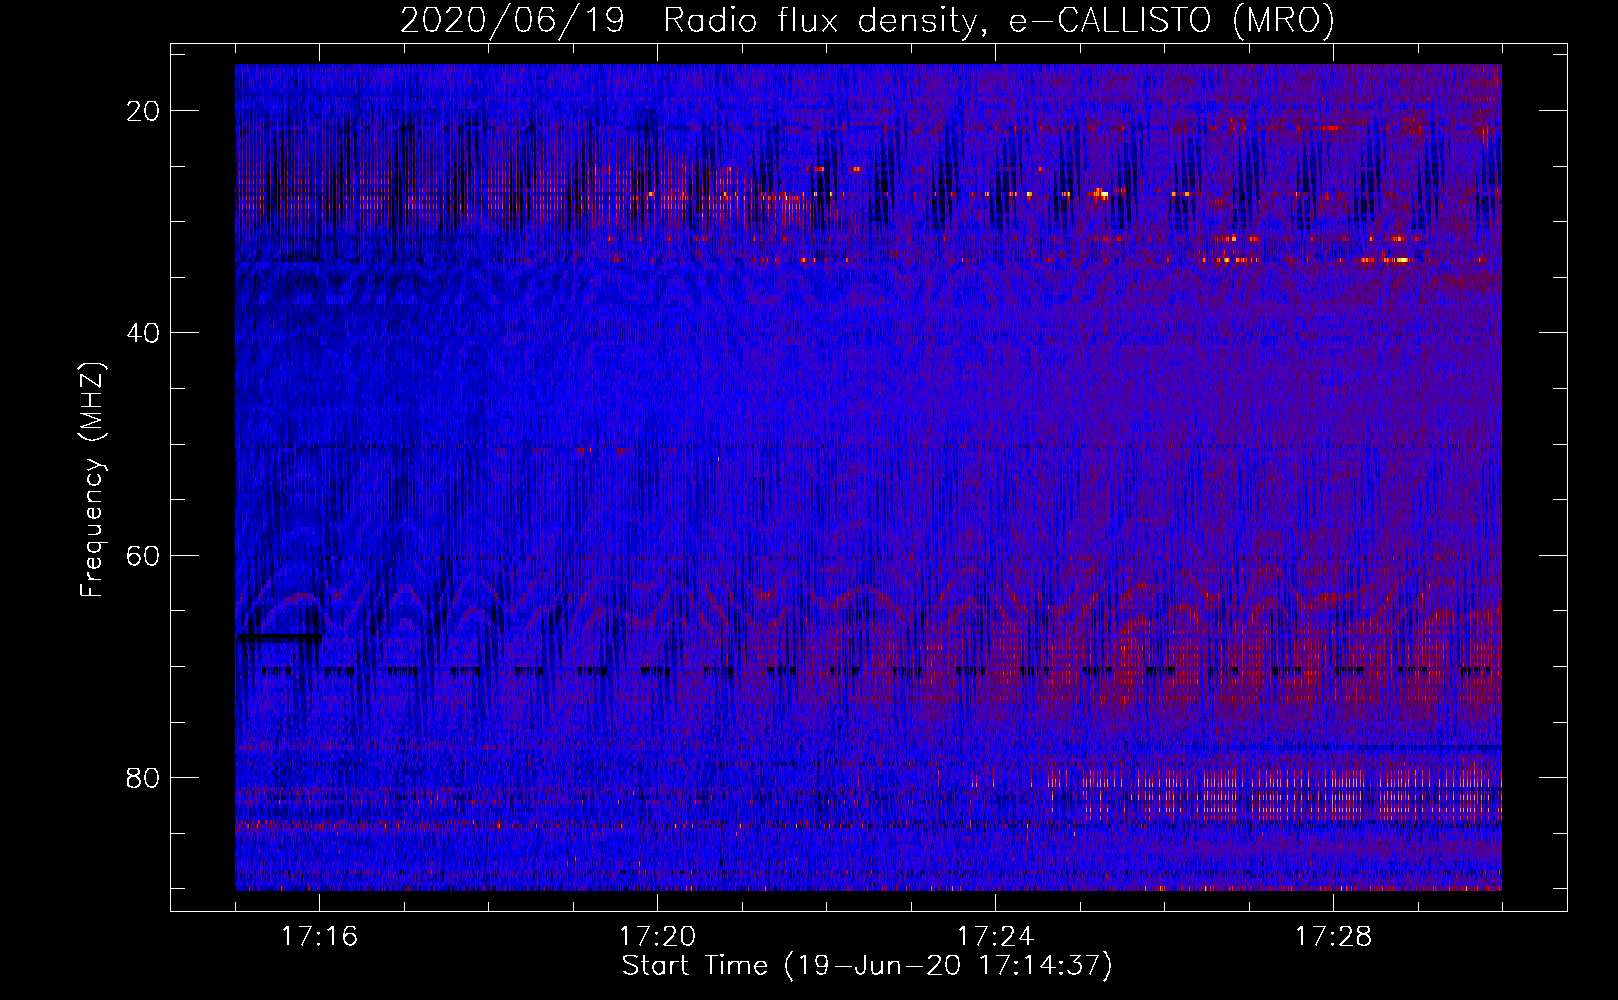The height and width of the screenshot is (1000, 1618).
Task: Click the 'Frequency (MHZ)' axis label
Action: (x=92, y=480)
